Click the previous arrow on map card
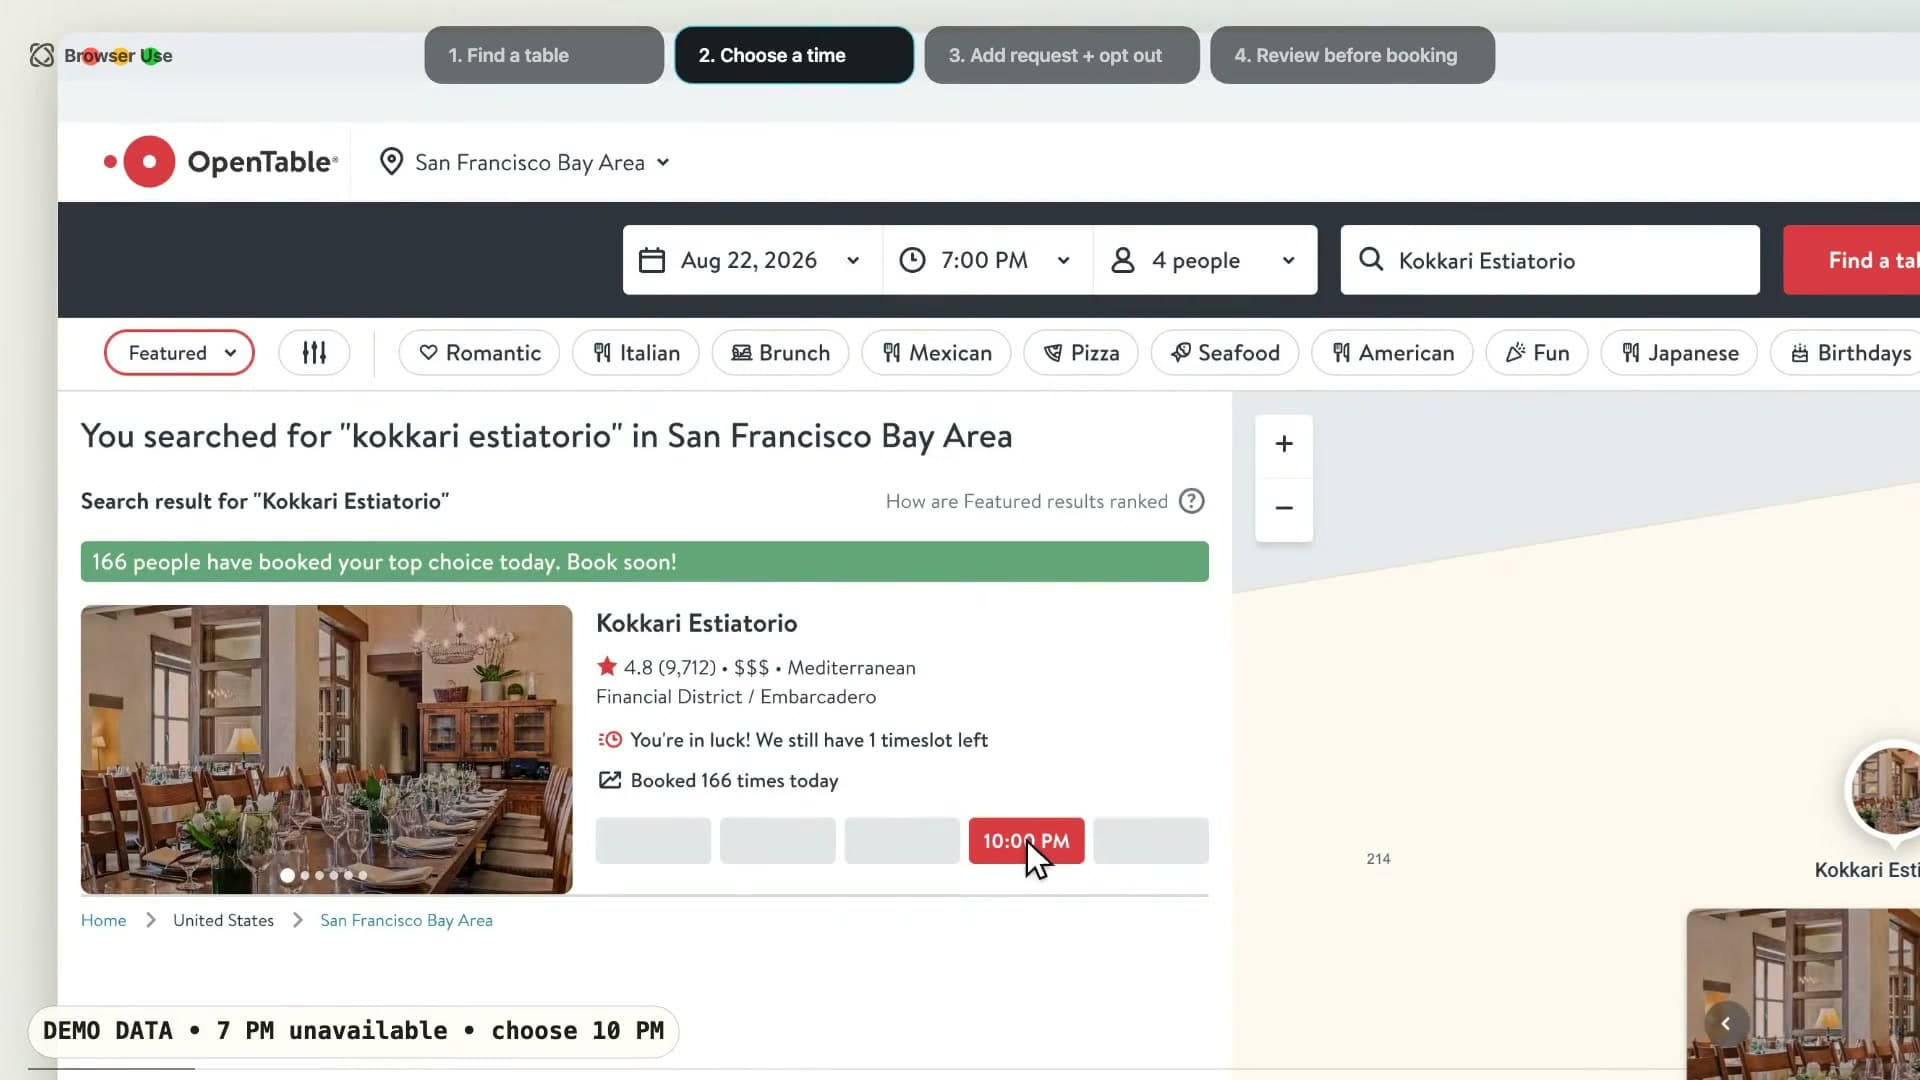 click(x=1725, y=1023)
